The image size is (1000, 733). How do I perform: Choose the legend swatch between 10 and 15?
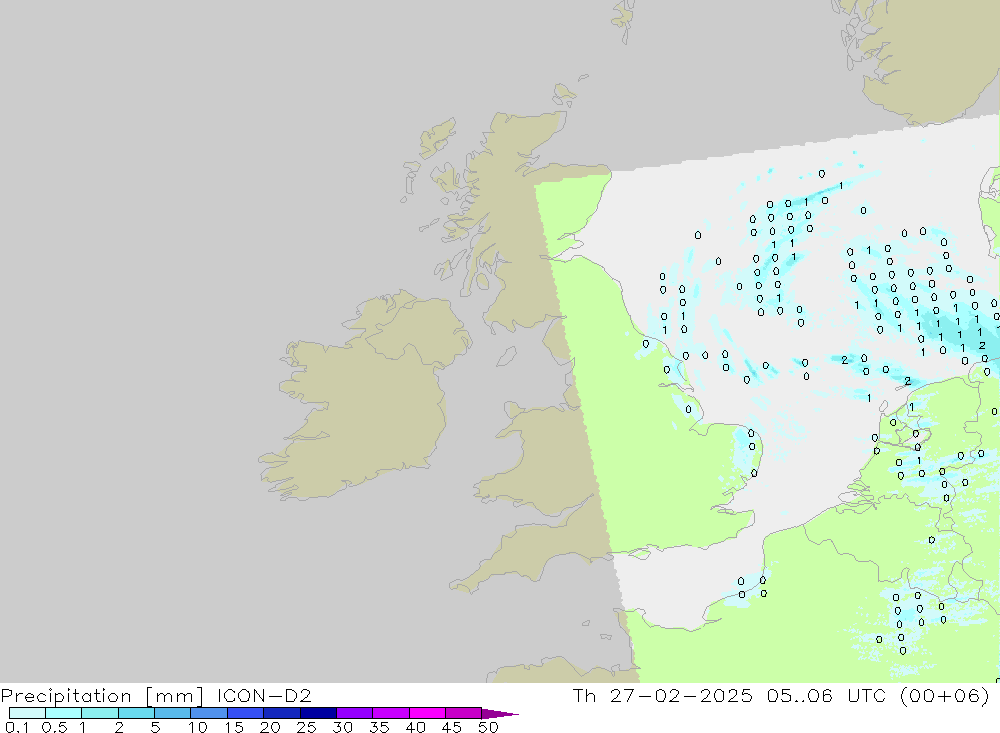(x=209, y=713)
